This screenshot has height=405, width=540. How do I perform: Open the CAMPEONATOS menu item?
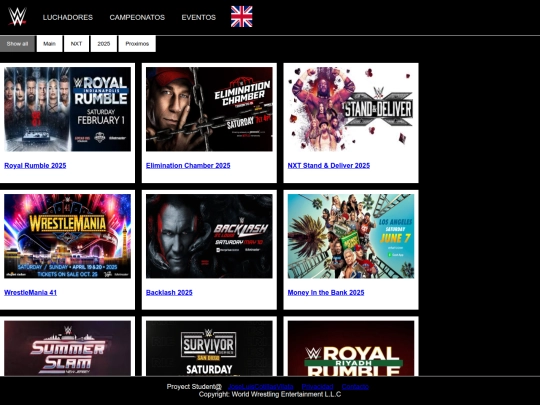(x=137, y=17)
